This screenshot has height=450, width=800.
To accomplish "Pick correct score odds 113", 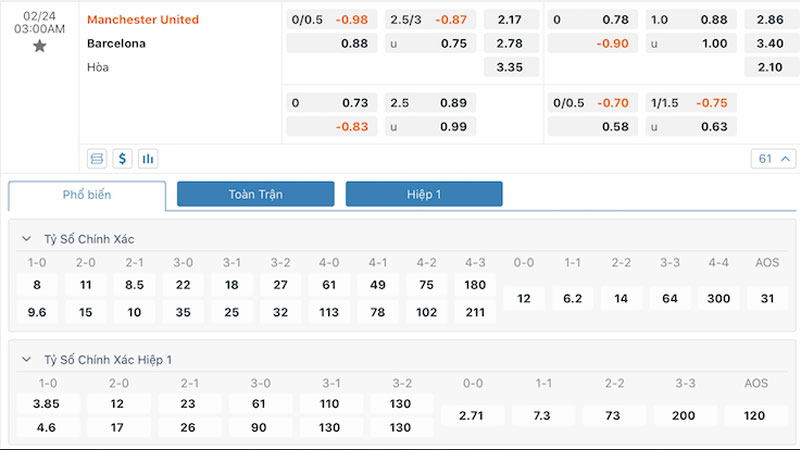I will 329,312.
